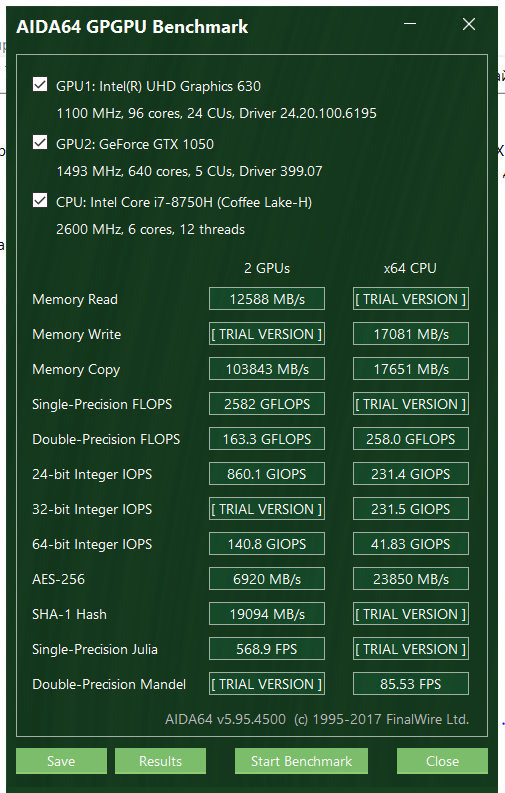Uncheck GPU1 Intel UHD Graphics 630 checkbox

[40, 84]
